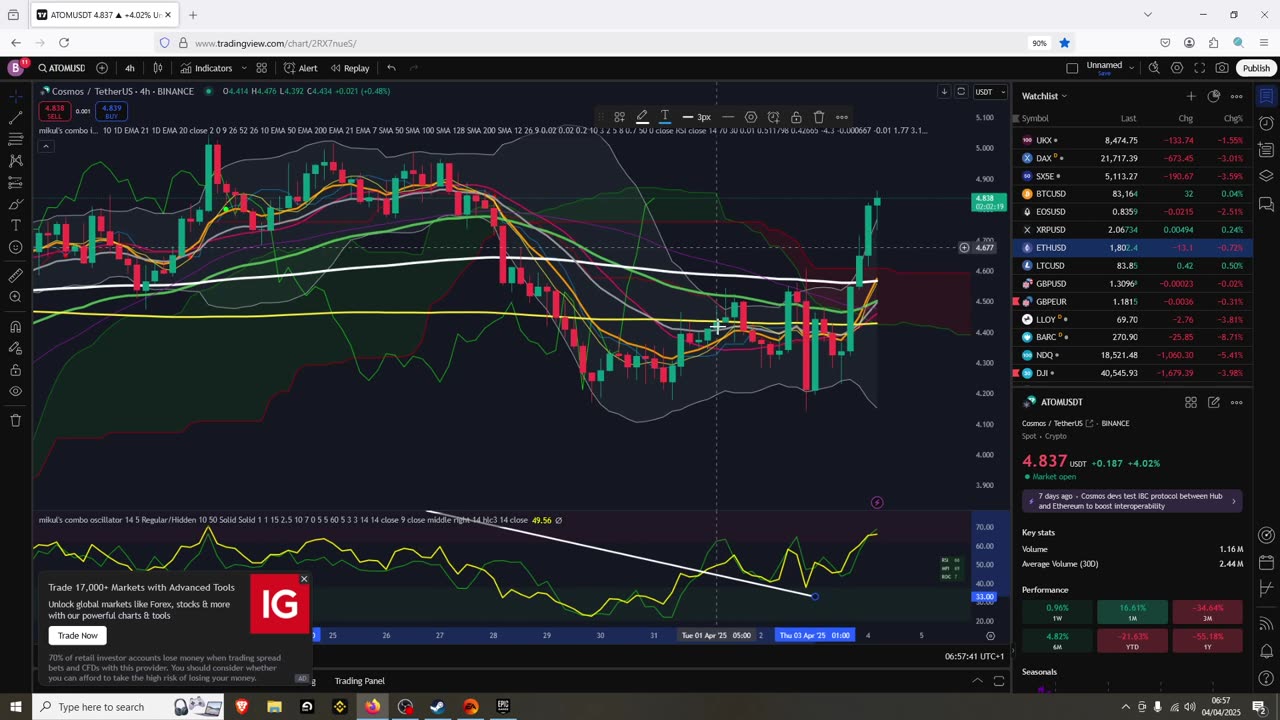Add a note for ATOMUSDT
The image size is (1280, 720).
click(x=1214, y=402)
